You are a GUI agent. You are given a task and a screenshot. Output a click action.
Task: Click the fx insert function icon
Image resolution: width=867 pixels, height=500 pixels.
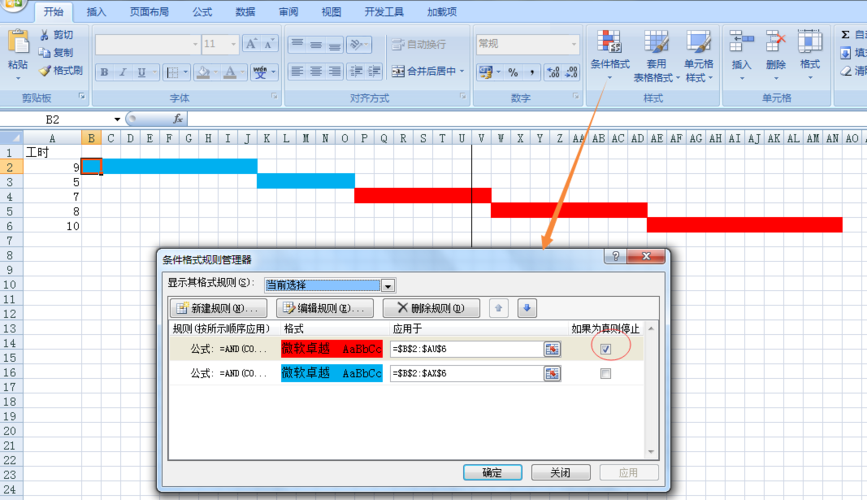point(178,119)
